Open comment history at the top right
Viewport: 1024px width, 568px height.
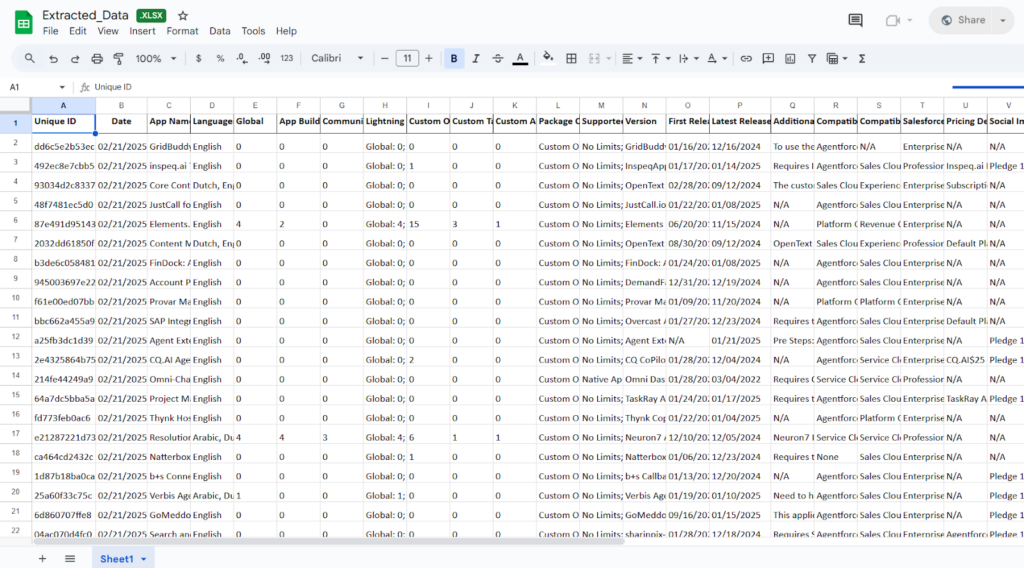click(x=855, y=20)
